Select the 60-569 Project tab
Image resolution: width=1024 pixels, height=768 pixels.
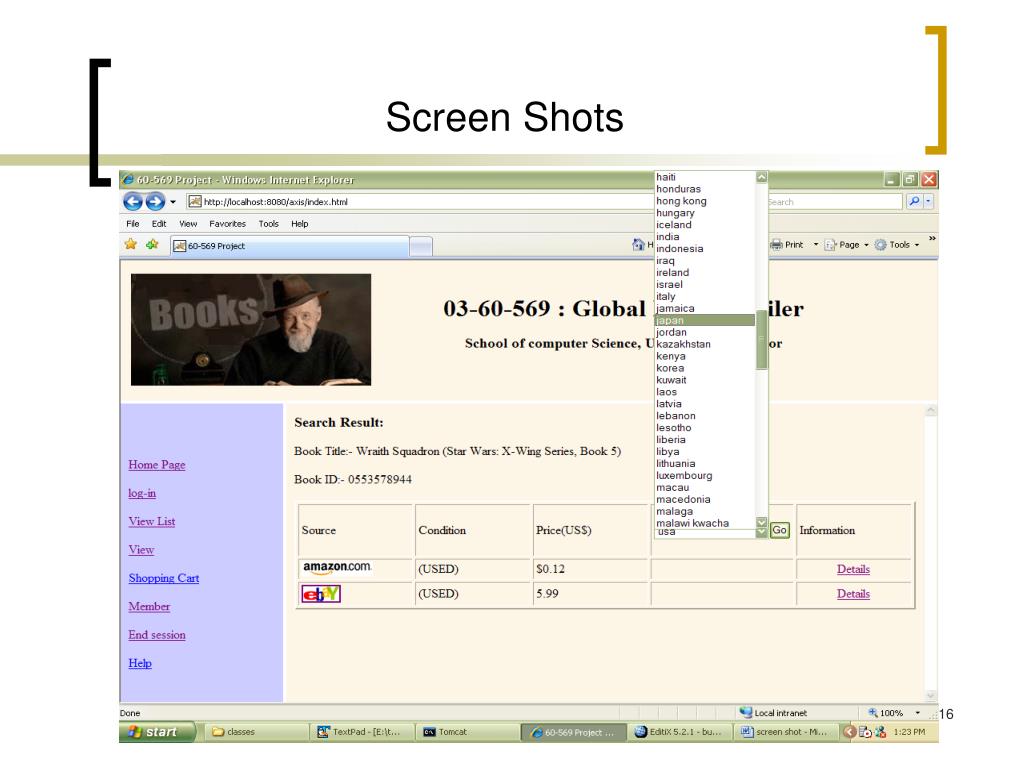click(289, 246)
